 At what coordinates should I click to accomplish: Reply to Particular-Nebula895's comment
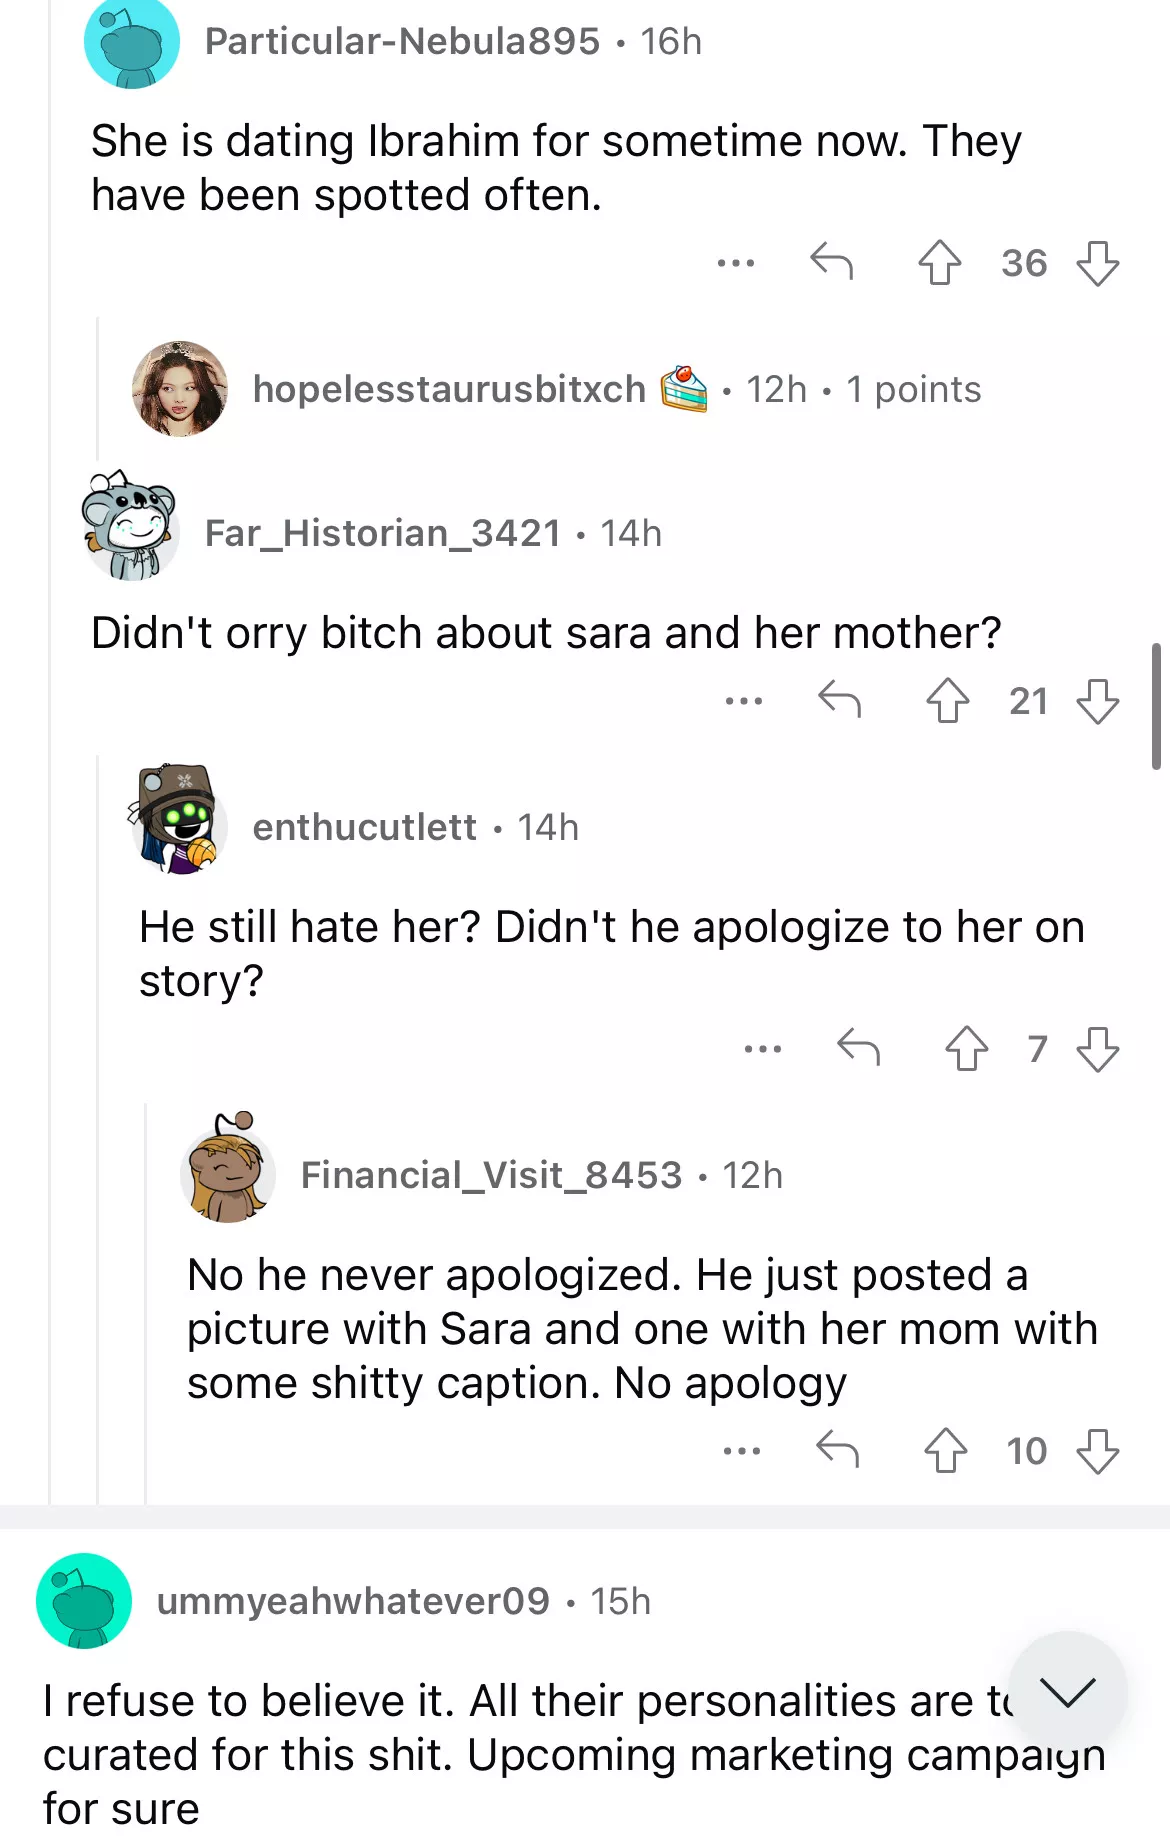point(831,262)
